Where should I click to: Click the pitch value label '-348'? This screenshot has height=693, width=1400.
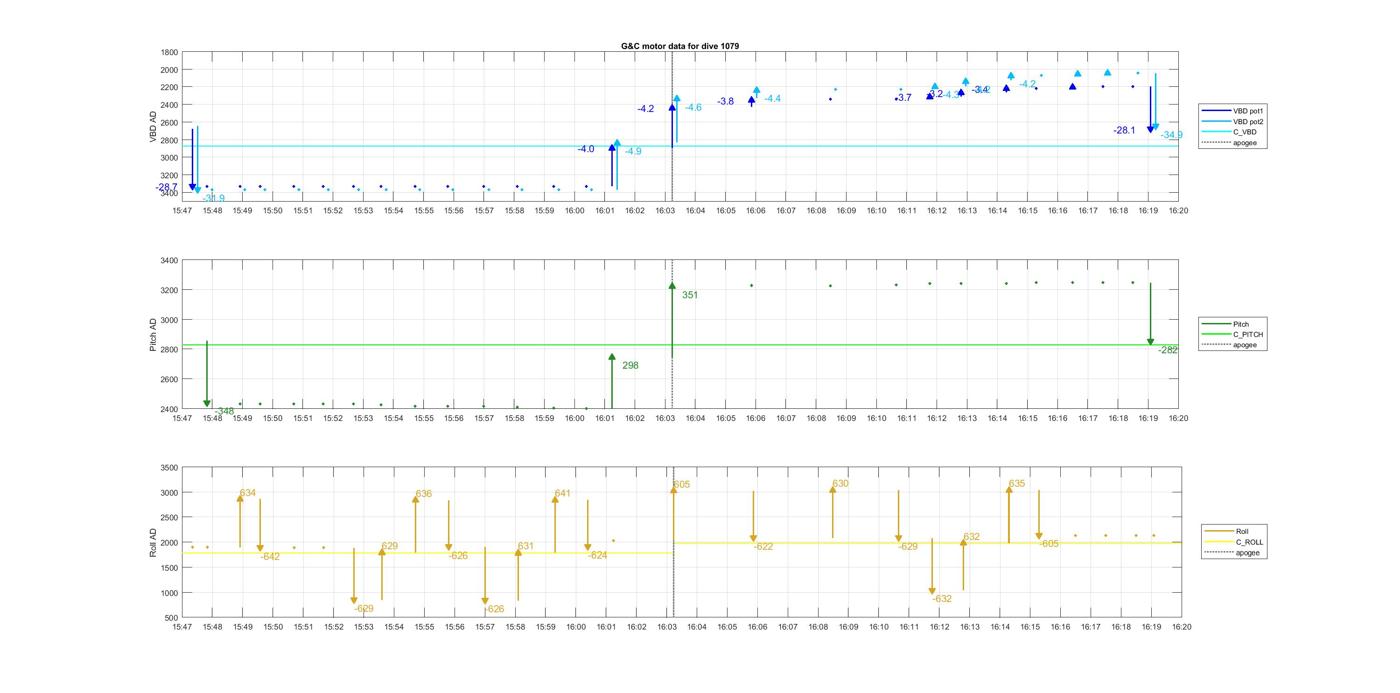pyautogui.click(x=224, y=411)
